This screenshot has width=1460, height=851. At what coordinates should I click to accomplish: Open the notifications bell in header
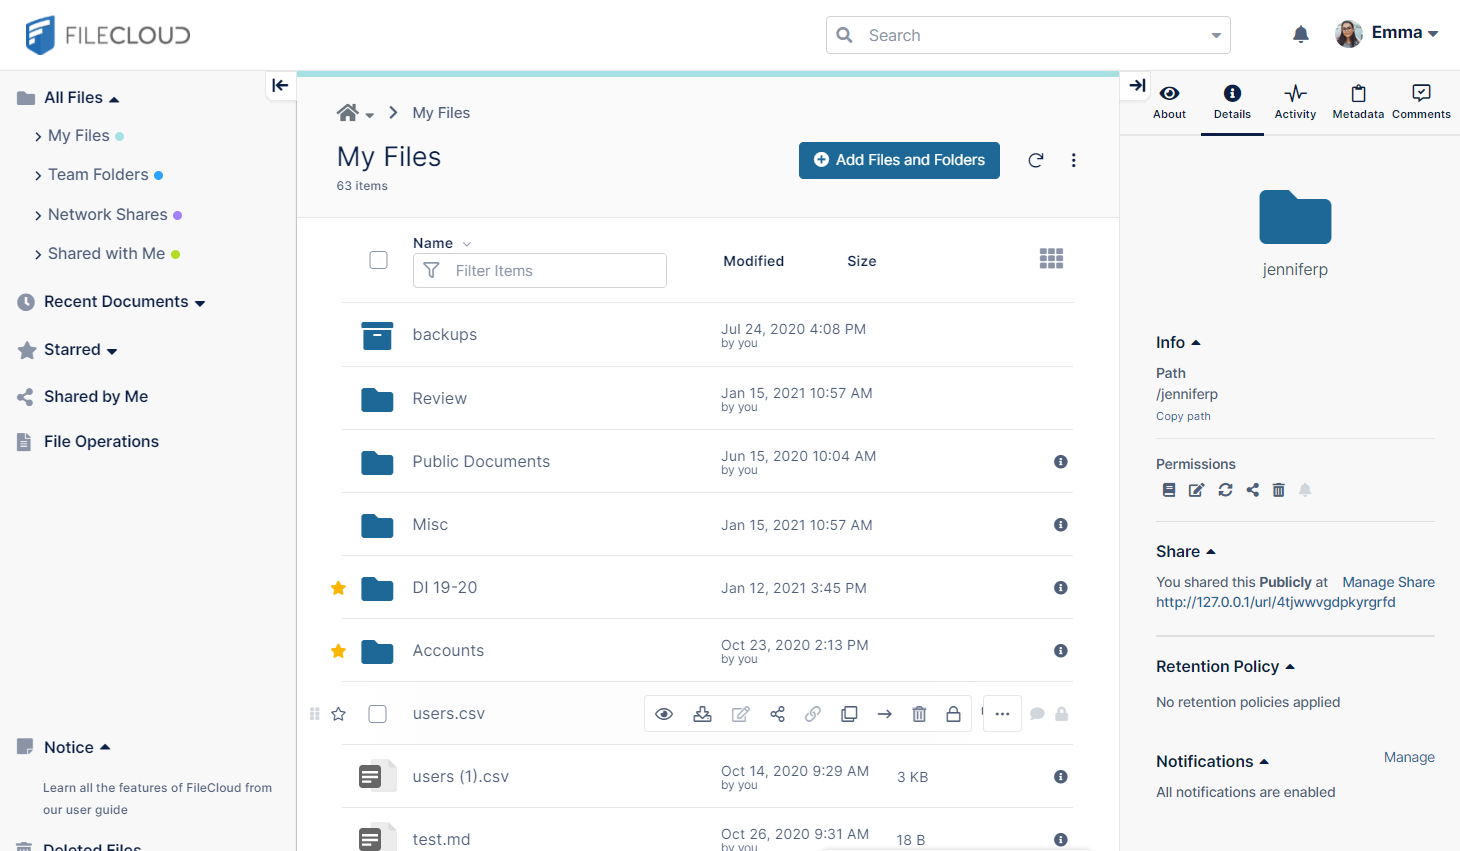1300,35
